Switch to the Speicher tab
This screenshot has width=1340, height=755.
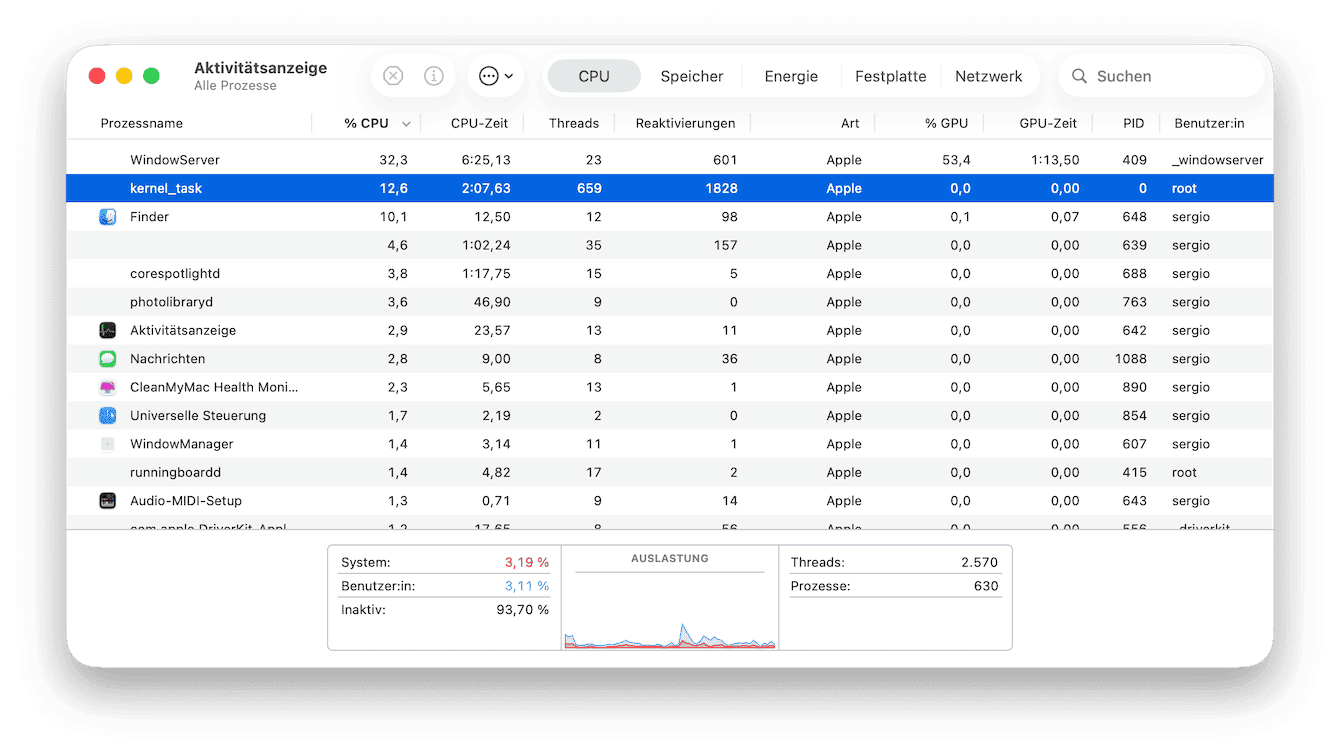pyautogui.click(x=692, y=76)
